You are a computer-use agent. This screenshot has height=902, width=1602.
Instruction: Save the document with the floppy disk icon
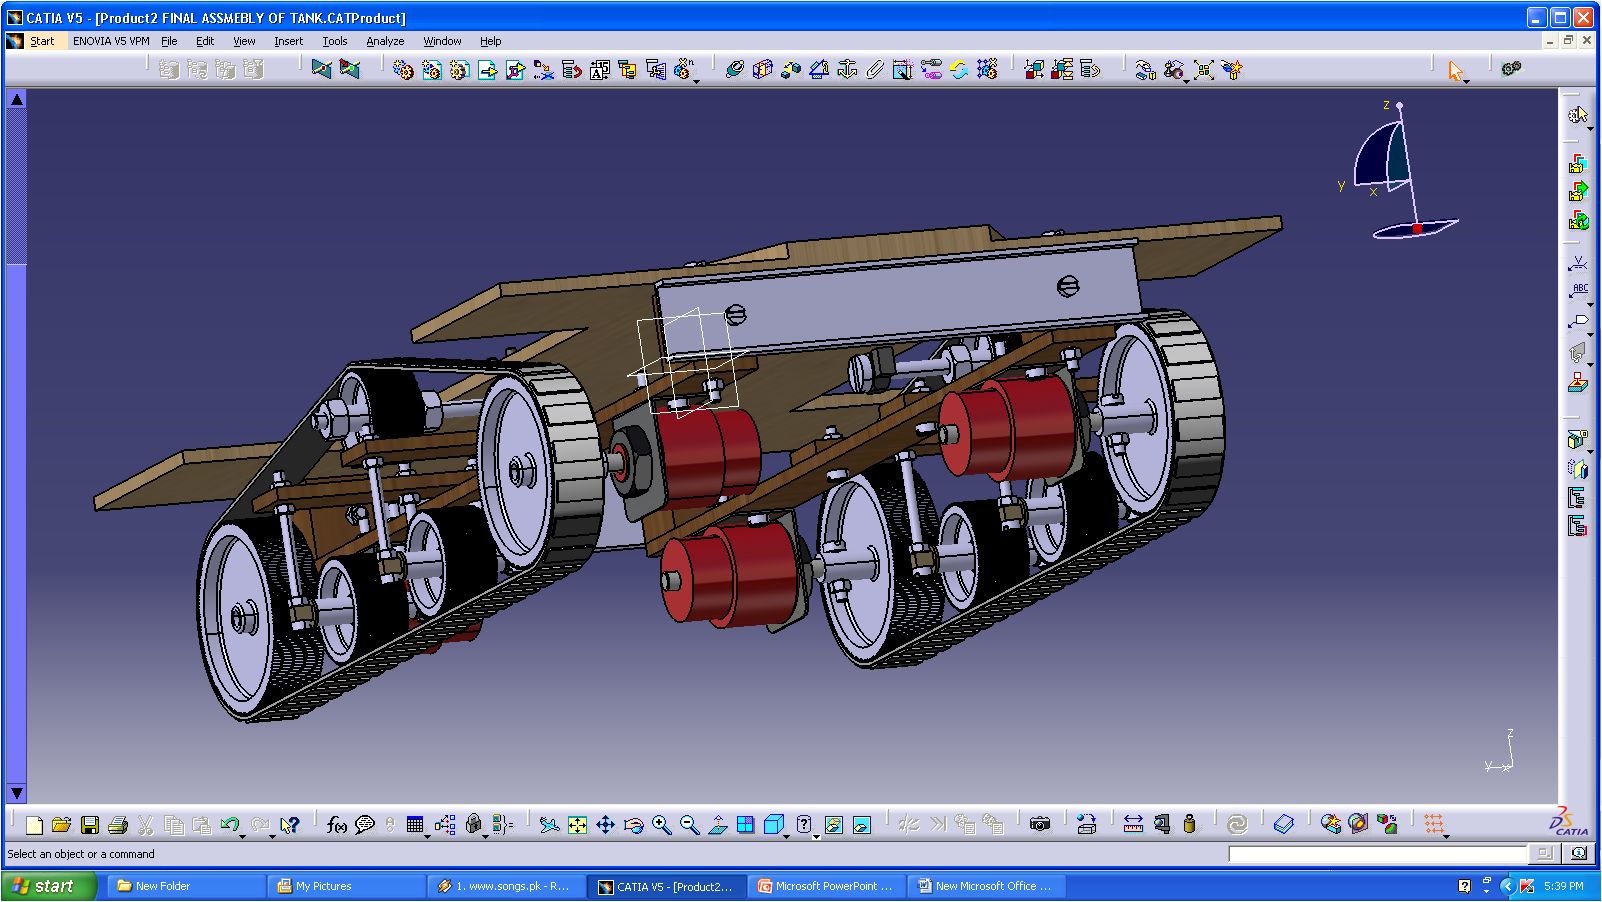point(90,825)
